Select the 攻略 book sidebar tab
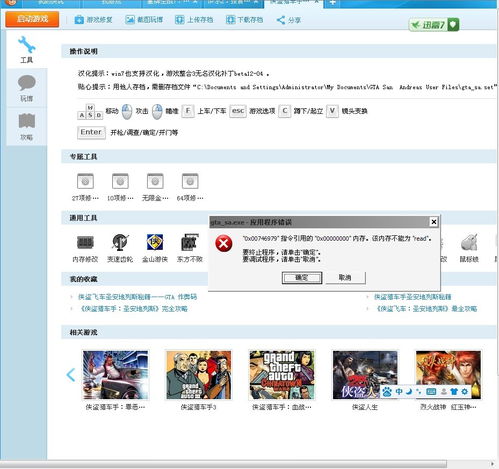Image resolution: width=499 pixels, height=469 pixels. (x=27, y=127)
